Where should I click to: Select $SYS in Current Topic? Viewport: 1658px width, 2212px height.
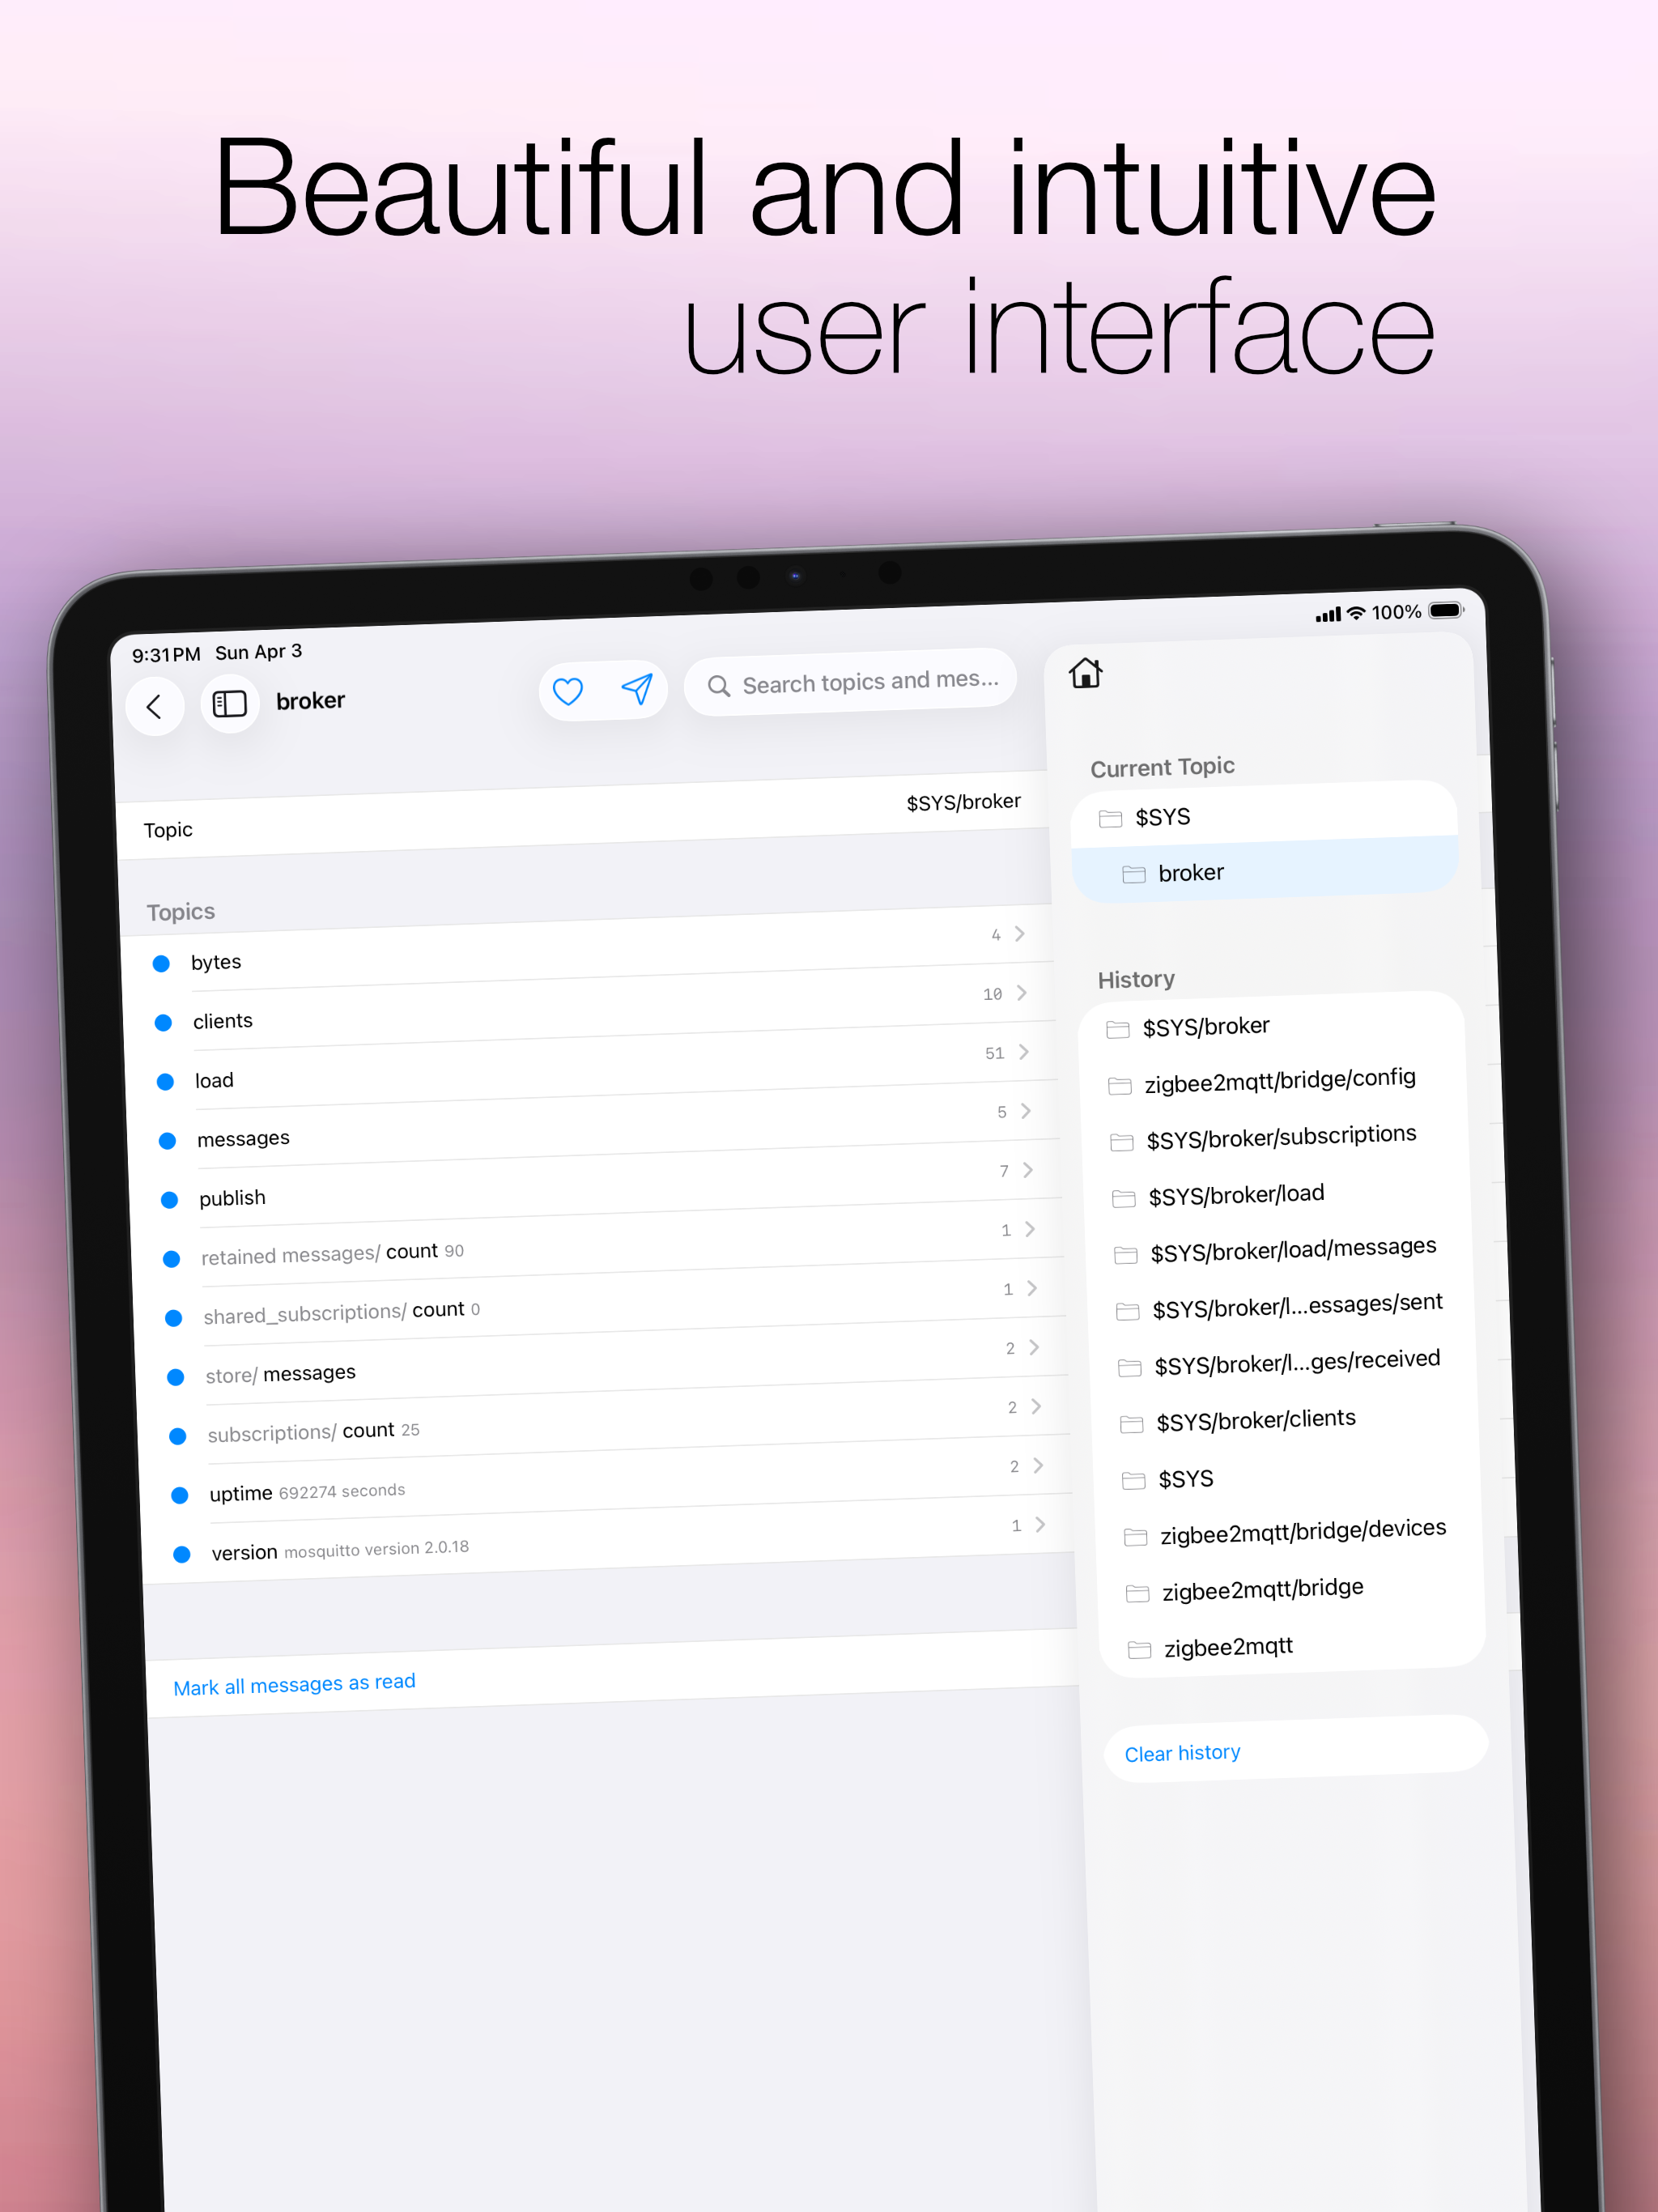point(1264,814)
